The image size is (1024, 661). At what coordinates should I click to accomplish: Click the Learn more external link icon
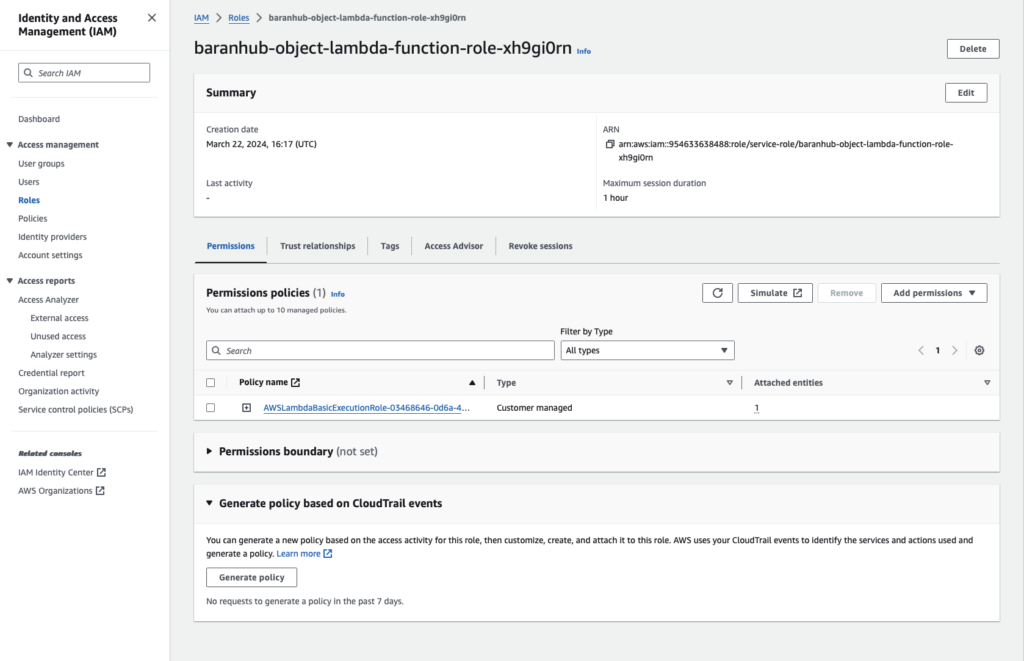(328, 554)
